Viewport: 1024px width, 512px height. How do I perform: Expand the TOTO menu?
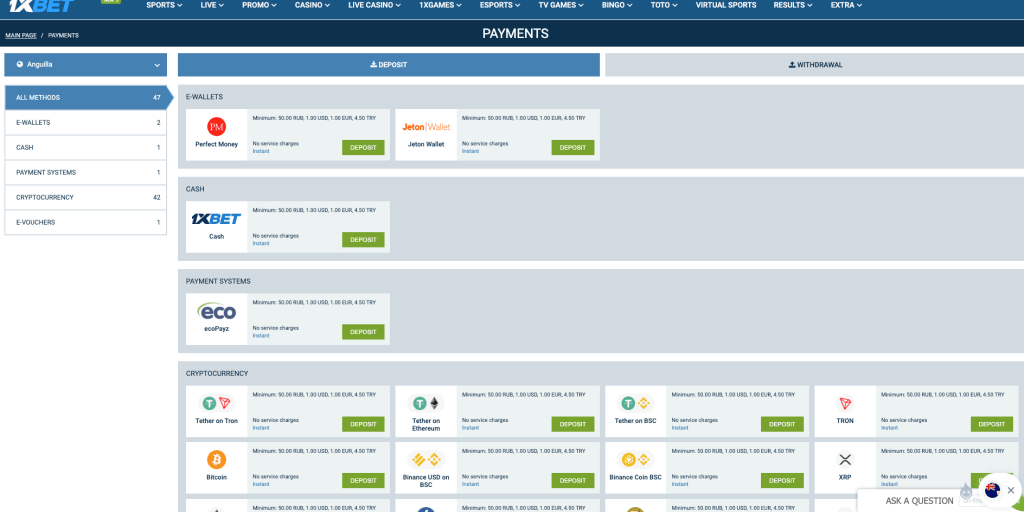pyautogui.click(x=665, y=5)
